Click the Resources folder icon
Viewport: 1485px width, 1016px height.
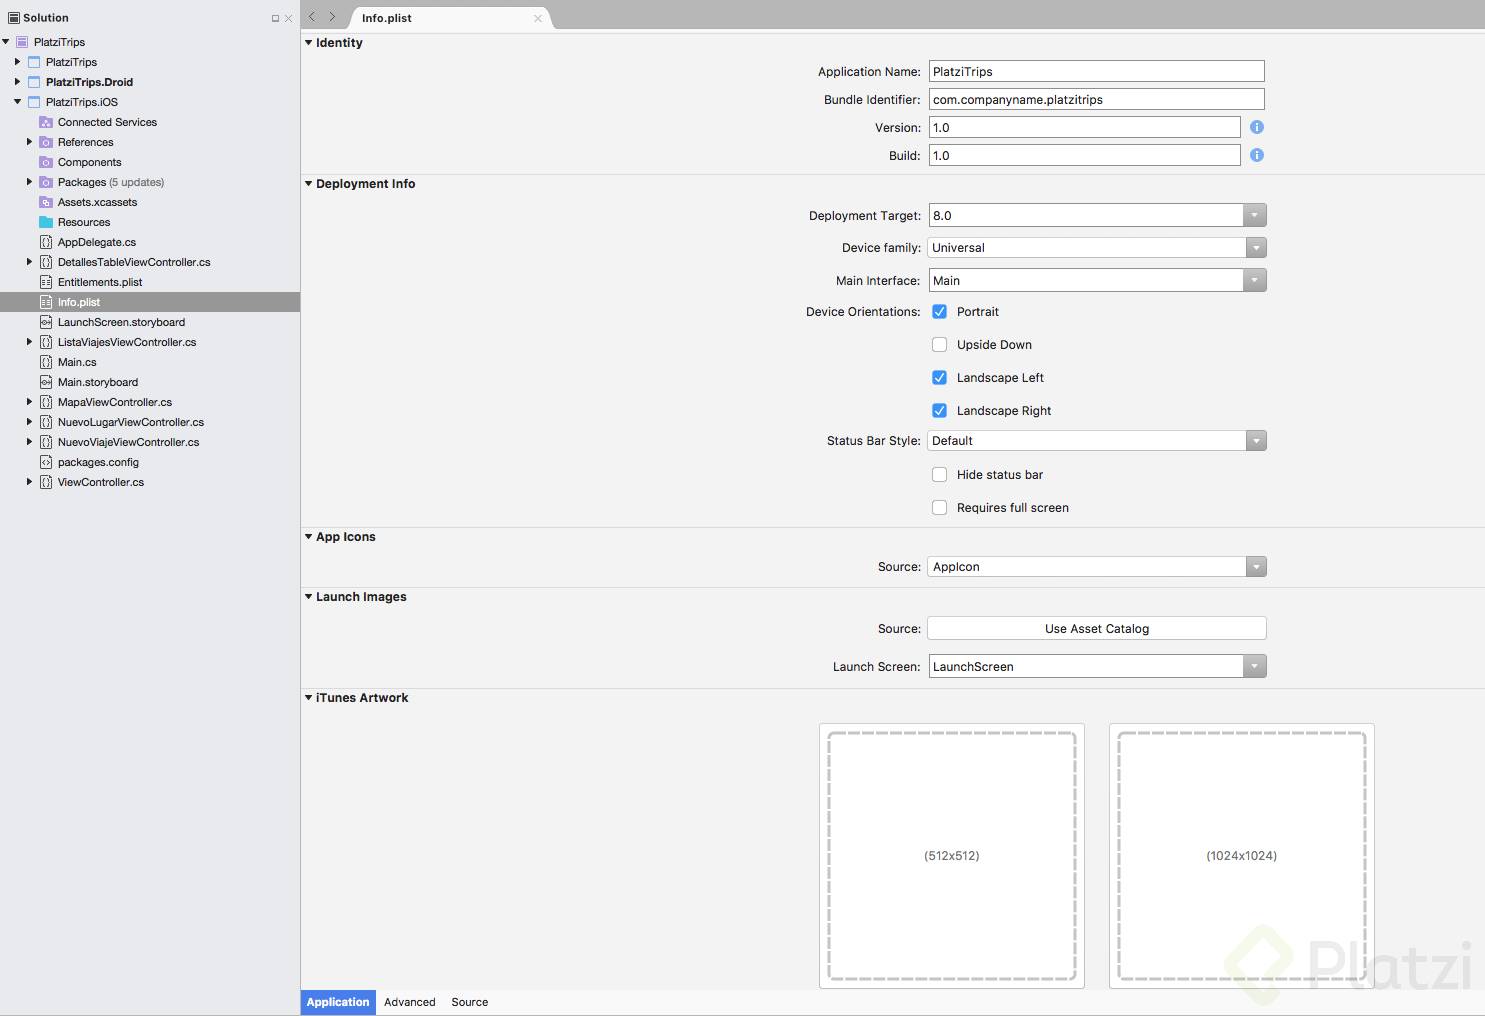coord(46,222)
